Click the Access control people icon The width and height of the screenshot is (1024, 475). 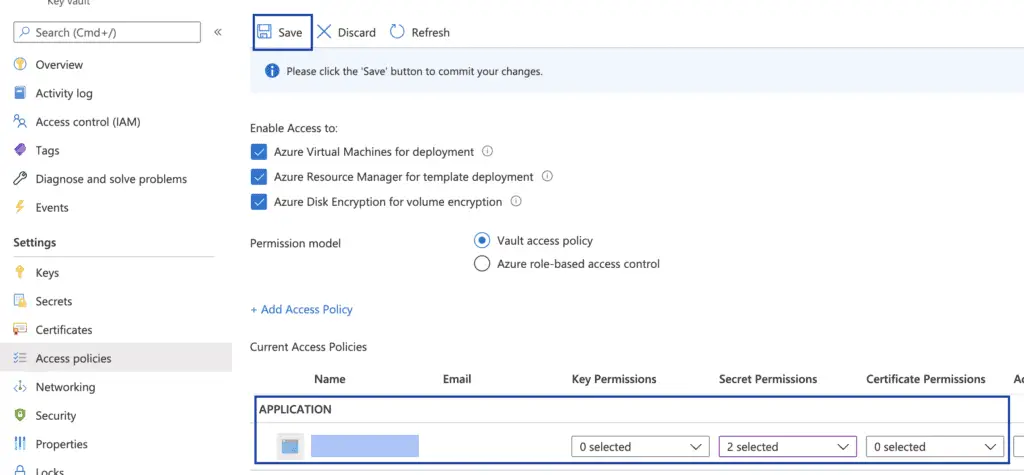20,121
